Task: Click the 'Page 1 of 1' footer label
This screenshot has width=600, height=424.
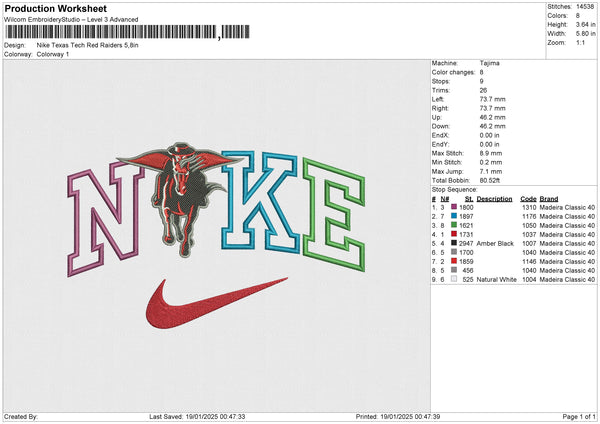Action: point(579,417)
